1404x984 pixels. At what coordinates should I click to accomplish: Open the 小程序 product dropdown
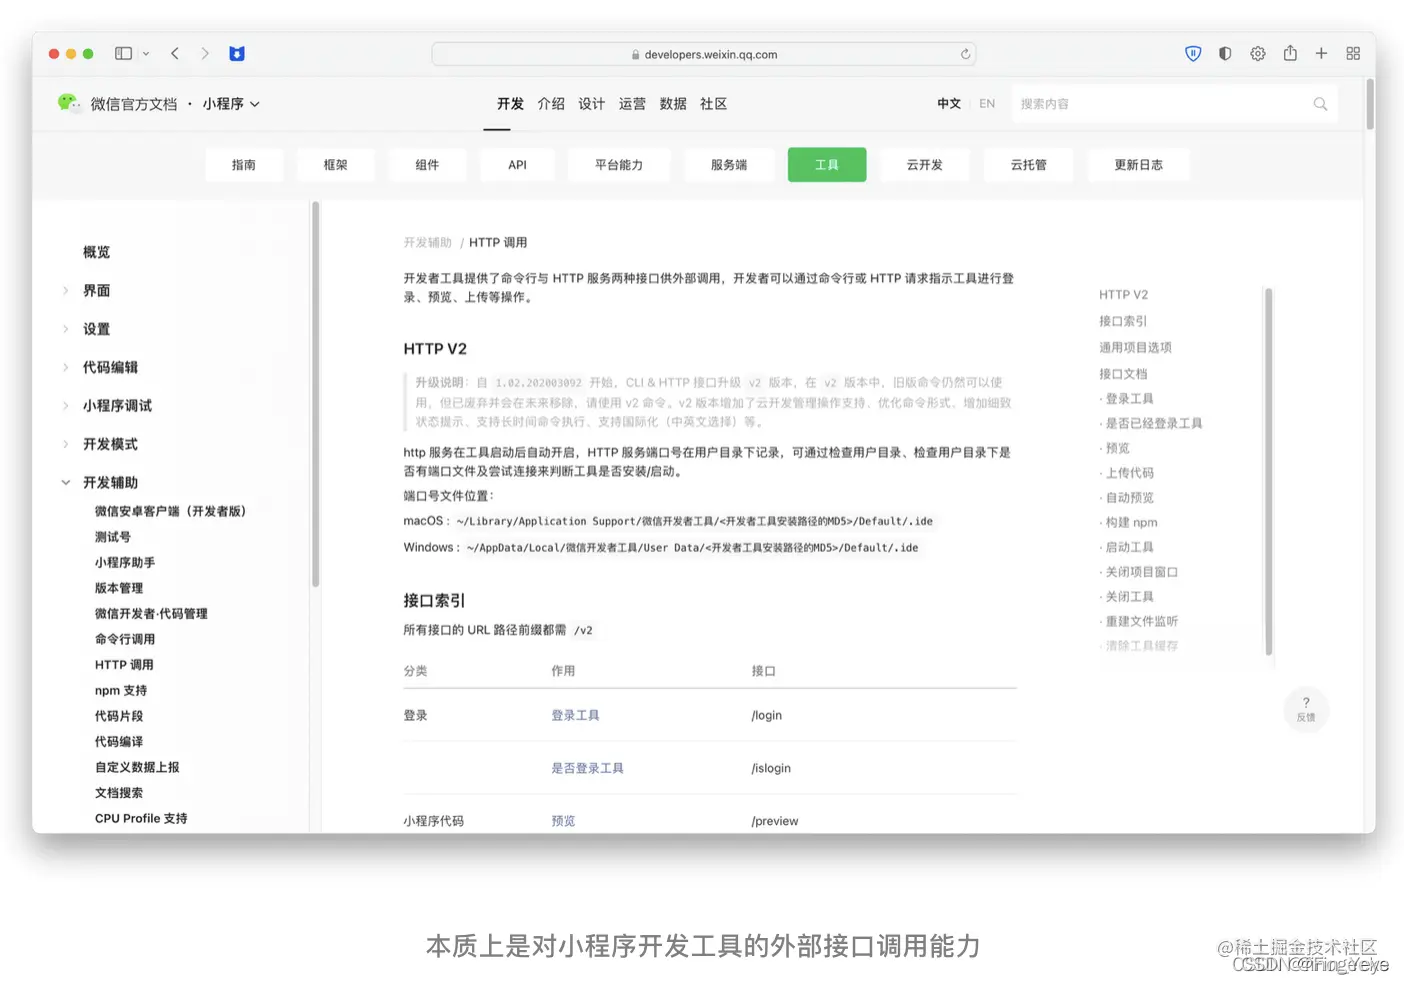232,104
